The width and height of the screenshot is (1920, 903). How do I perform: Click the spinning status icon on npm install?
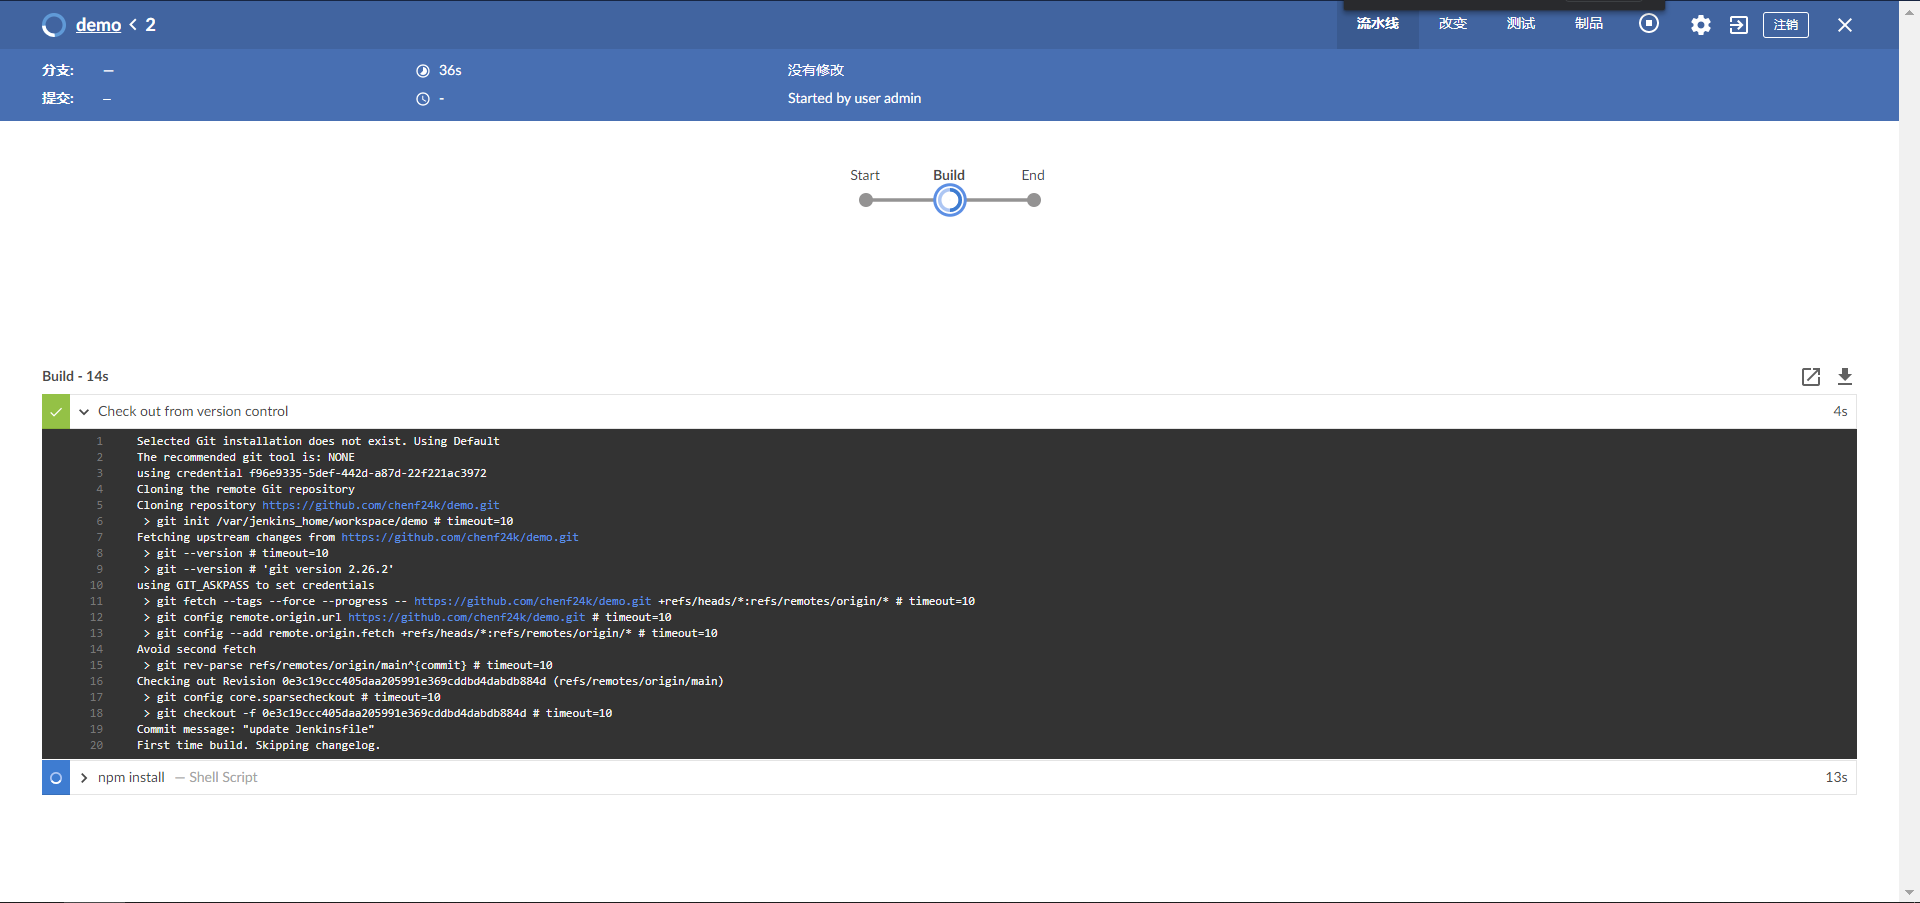(55, 777)
